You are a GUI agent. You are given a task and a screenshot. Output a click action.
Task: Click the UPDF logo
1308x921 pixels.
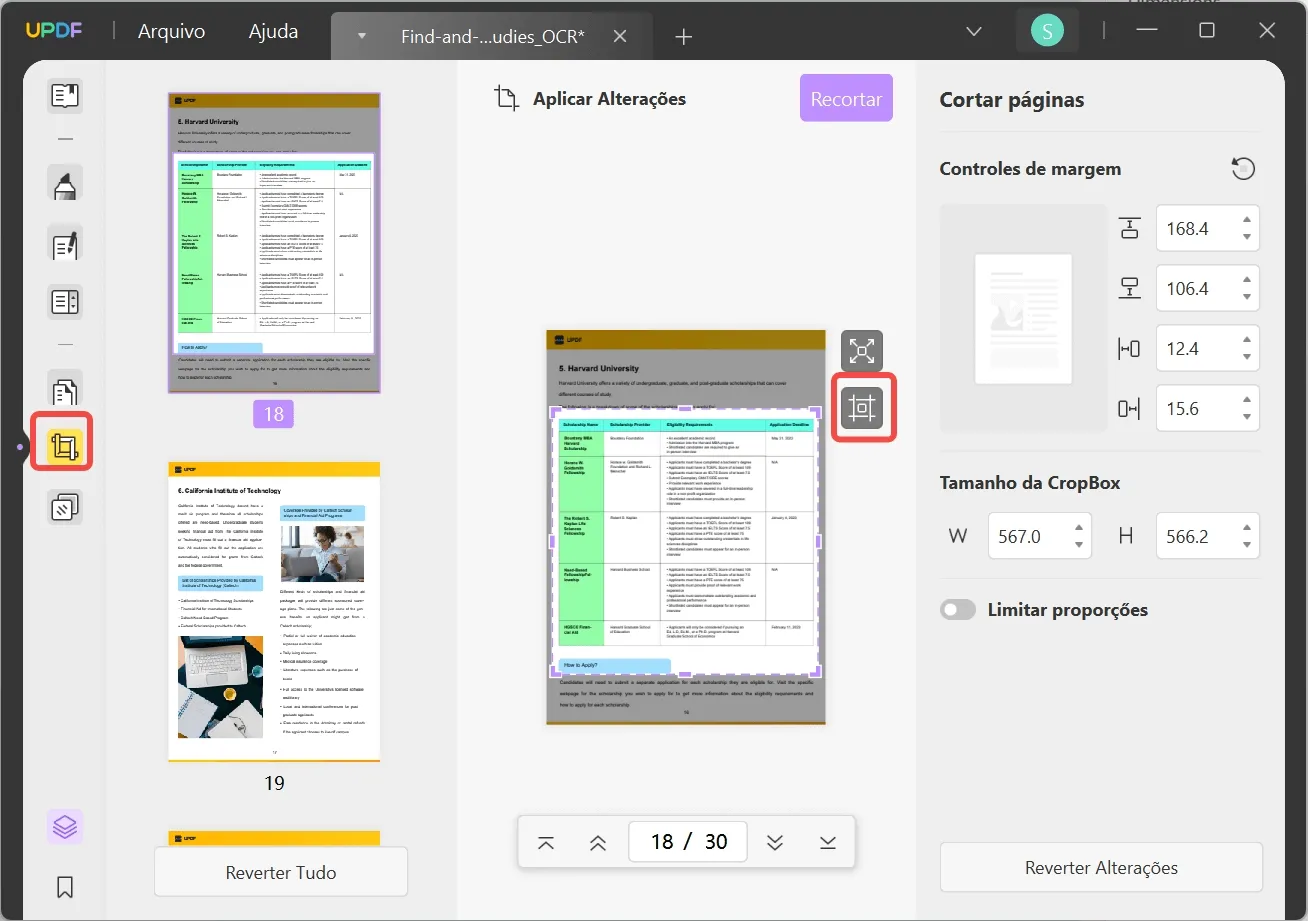[x=53, y=31]
